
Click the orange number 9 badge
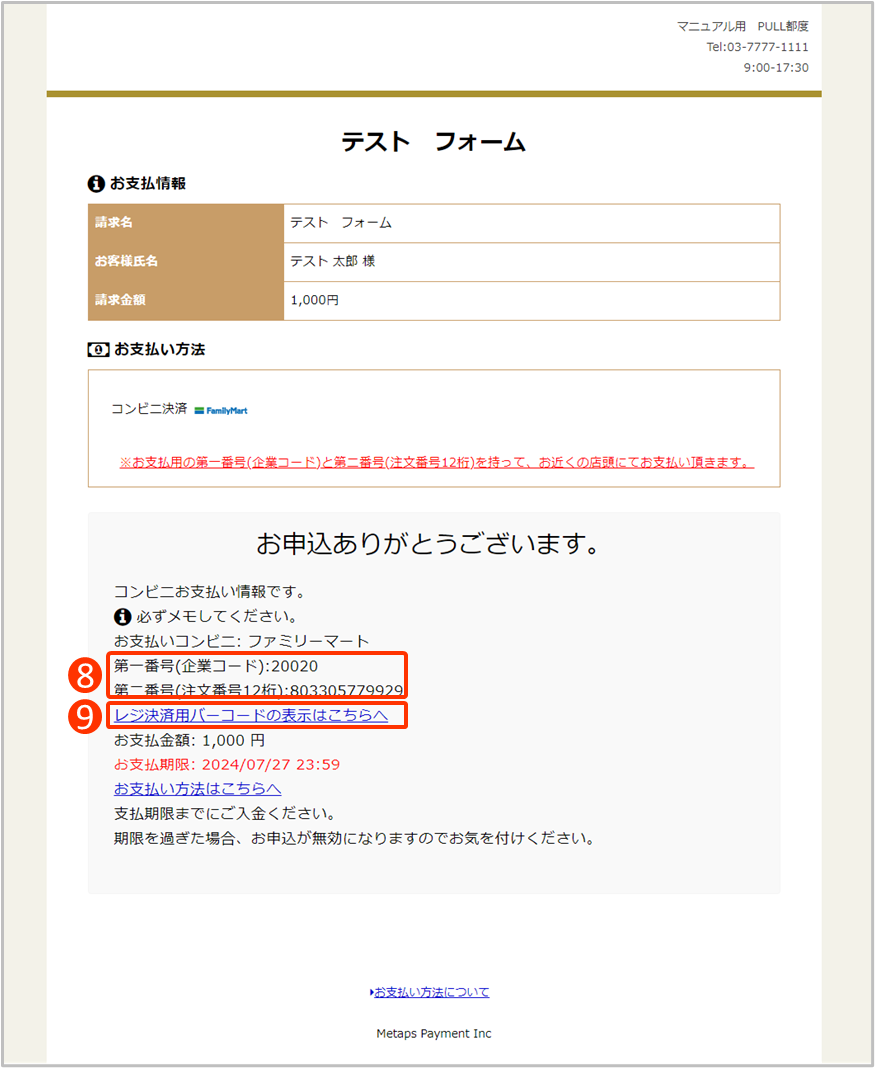pyautogui.click(x=86, y=716)
